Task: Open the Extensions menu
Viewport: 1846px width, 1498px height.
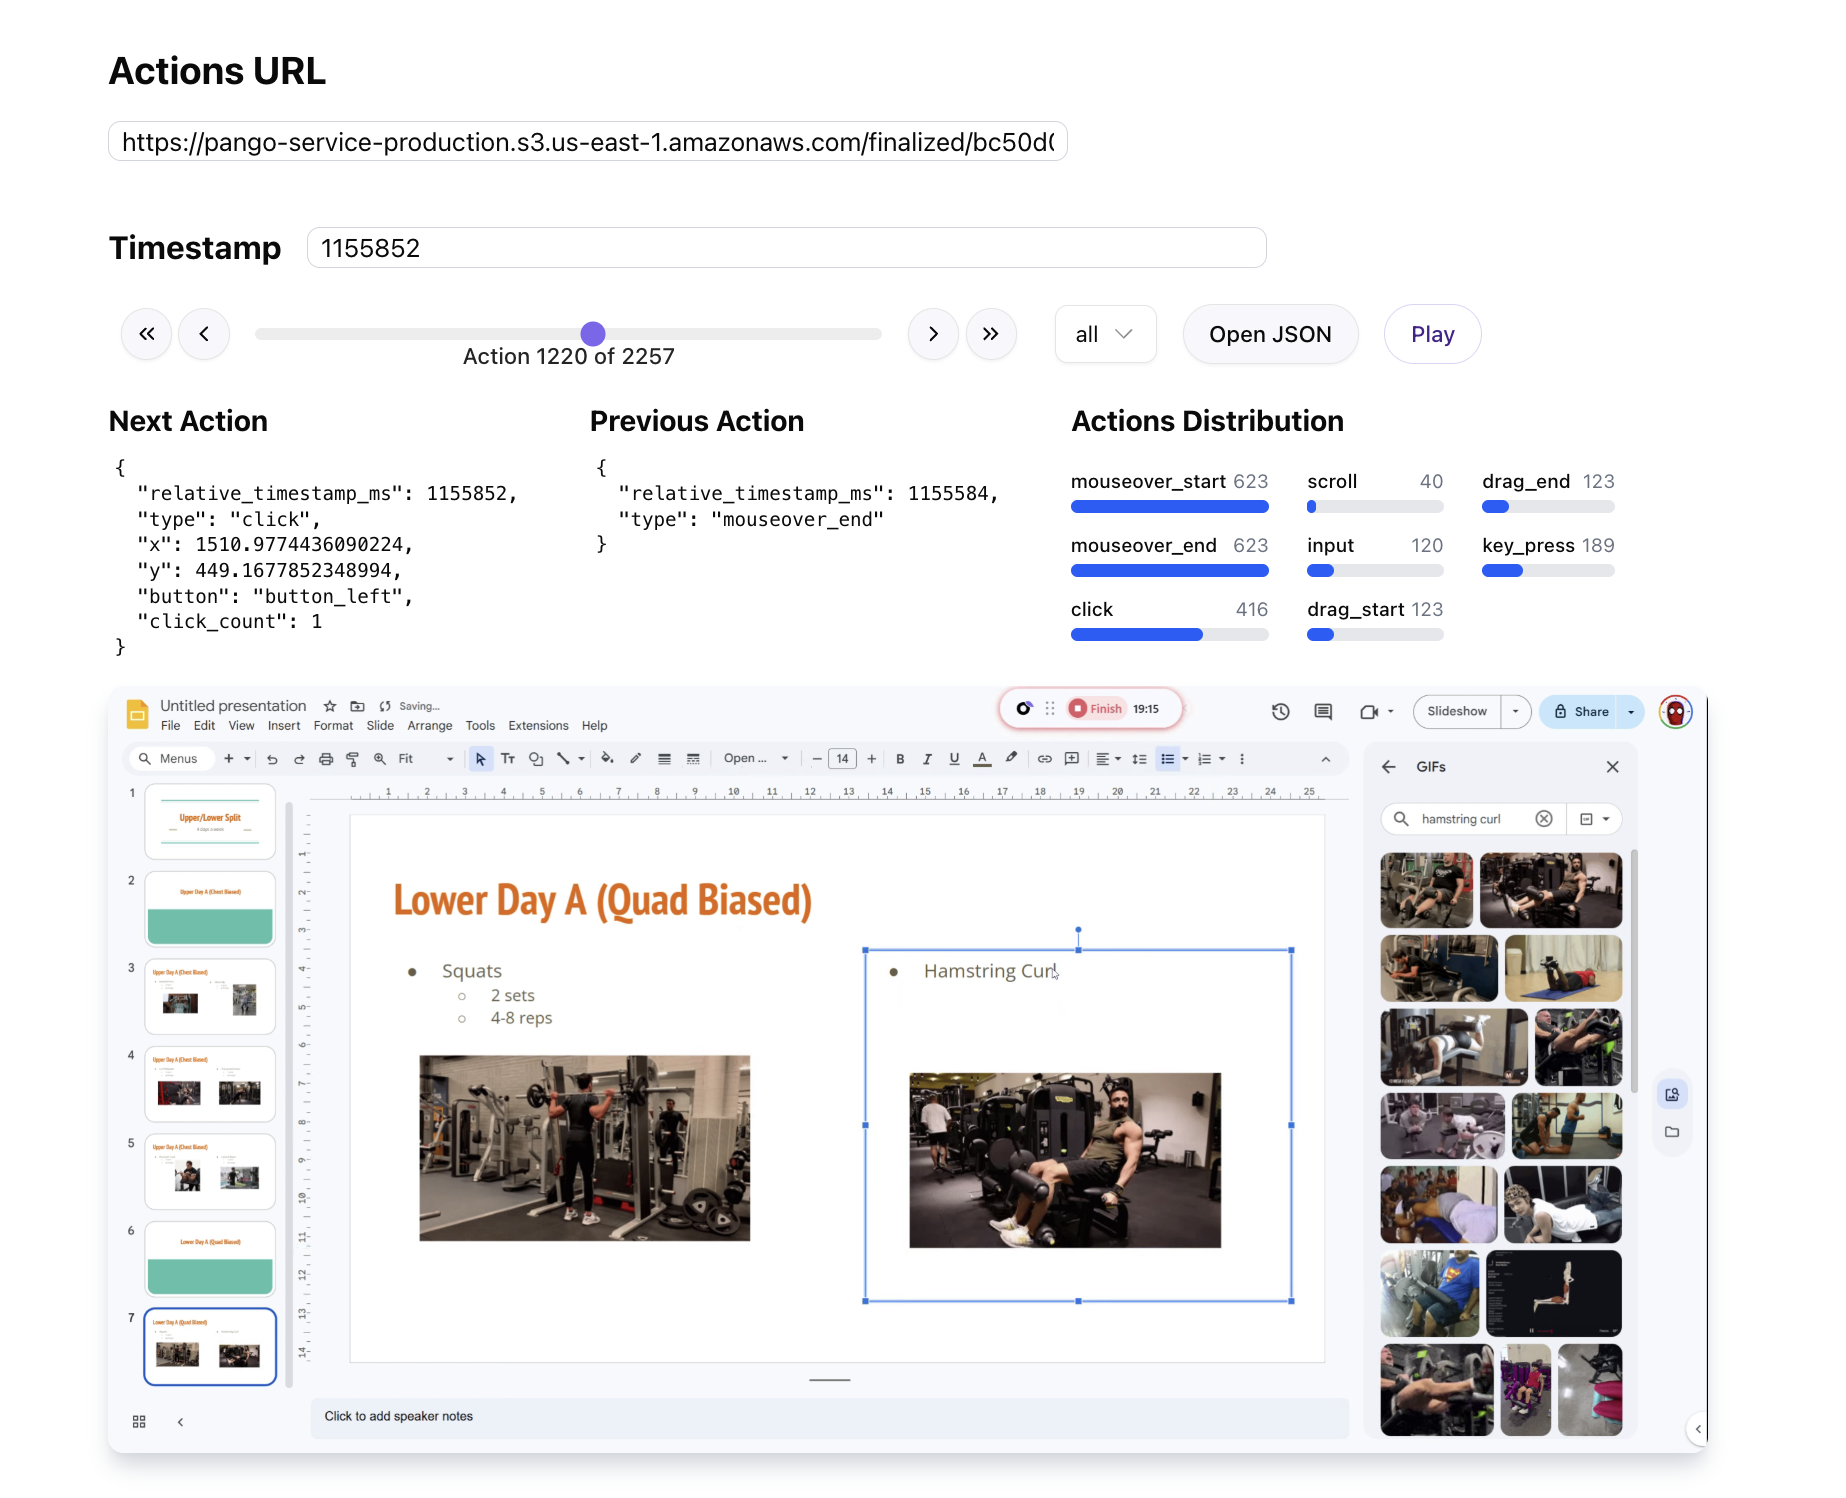Action: [x=538, y=725]
